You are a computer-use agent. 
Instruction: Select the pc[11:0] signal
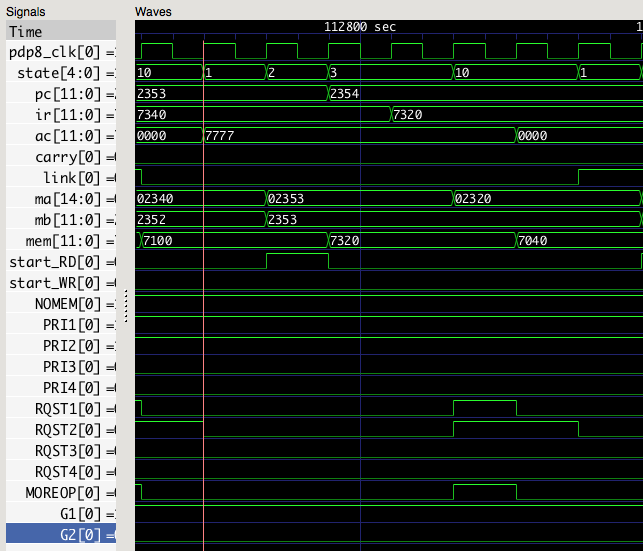tap(61, 94)
